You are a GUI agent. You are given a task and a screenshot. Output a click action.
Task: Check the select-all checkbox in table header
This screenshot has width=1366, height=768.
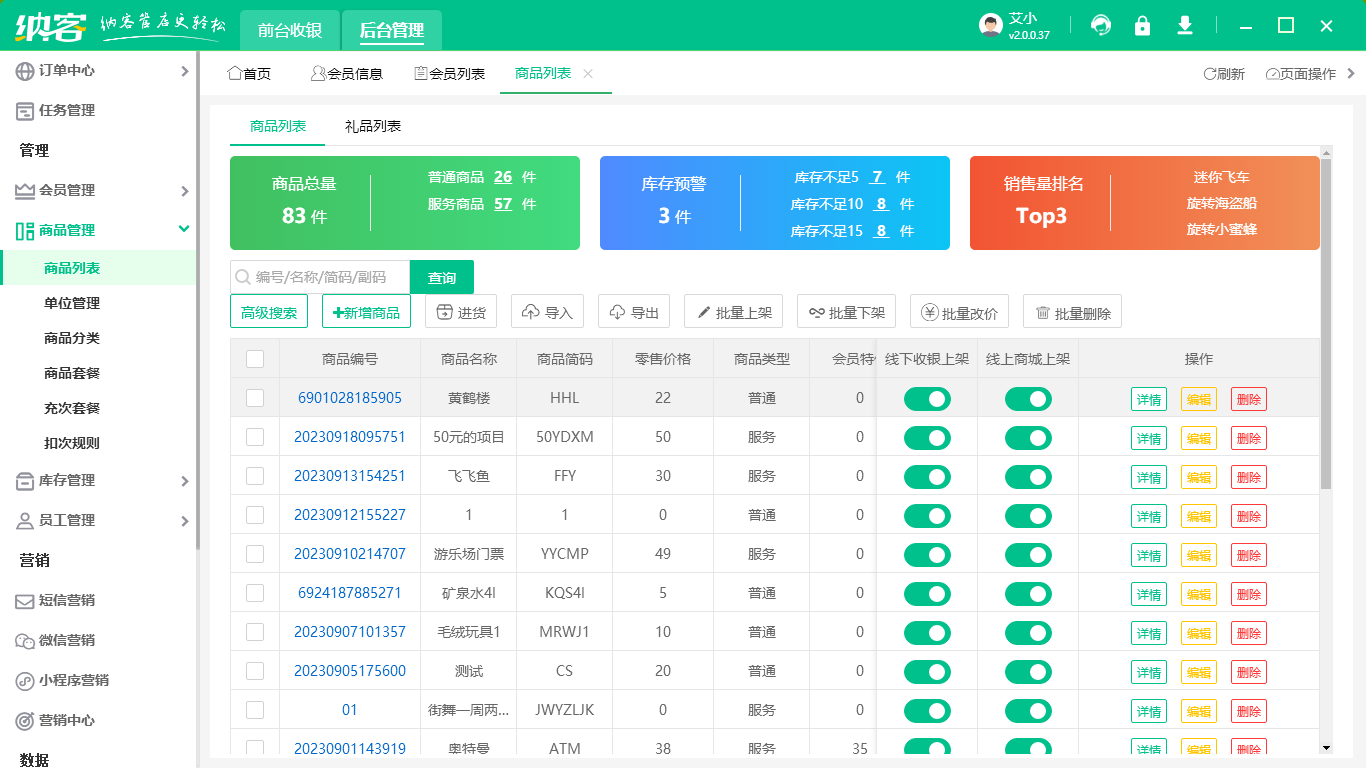[x=255, y=358]
